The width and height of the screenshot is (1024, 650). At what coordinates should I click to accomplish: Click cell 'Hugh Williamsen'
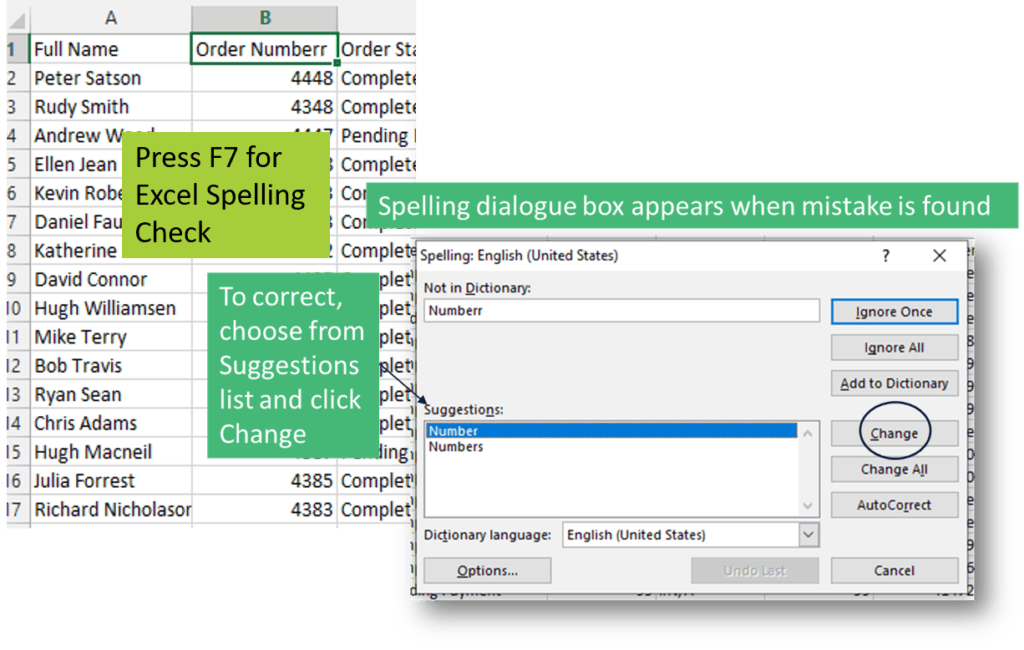click(x=110, y=308)
